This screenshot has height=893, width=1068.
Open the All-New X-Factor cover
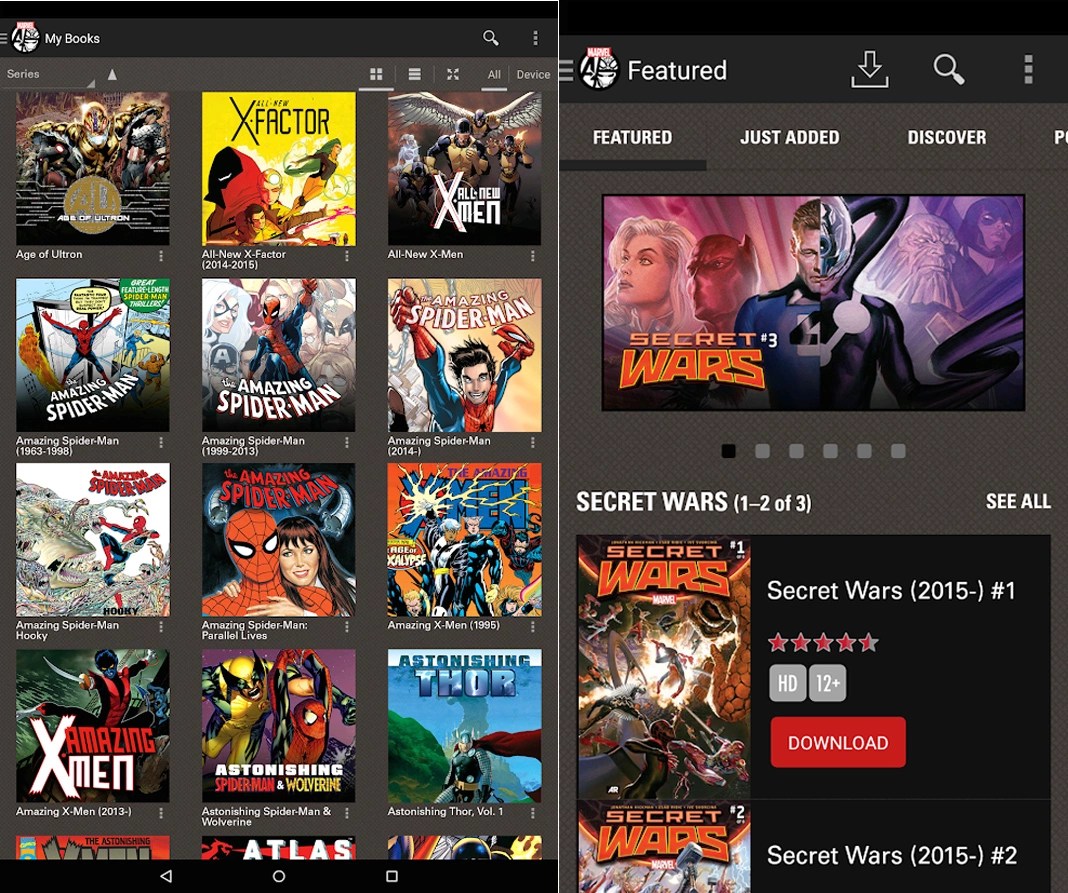(279, 169)
